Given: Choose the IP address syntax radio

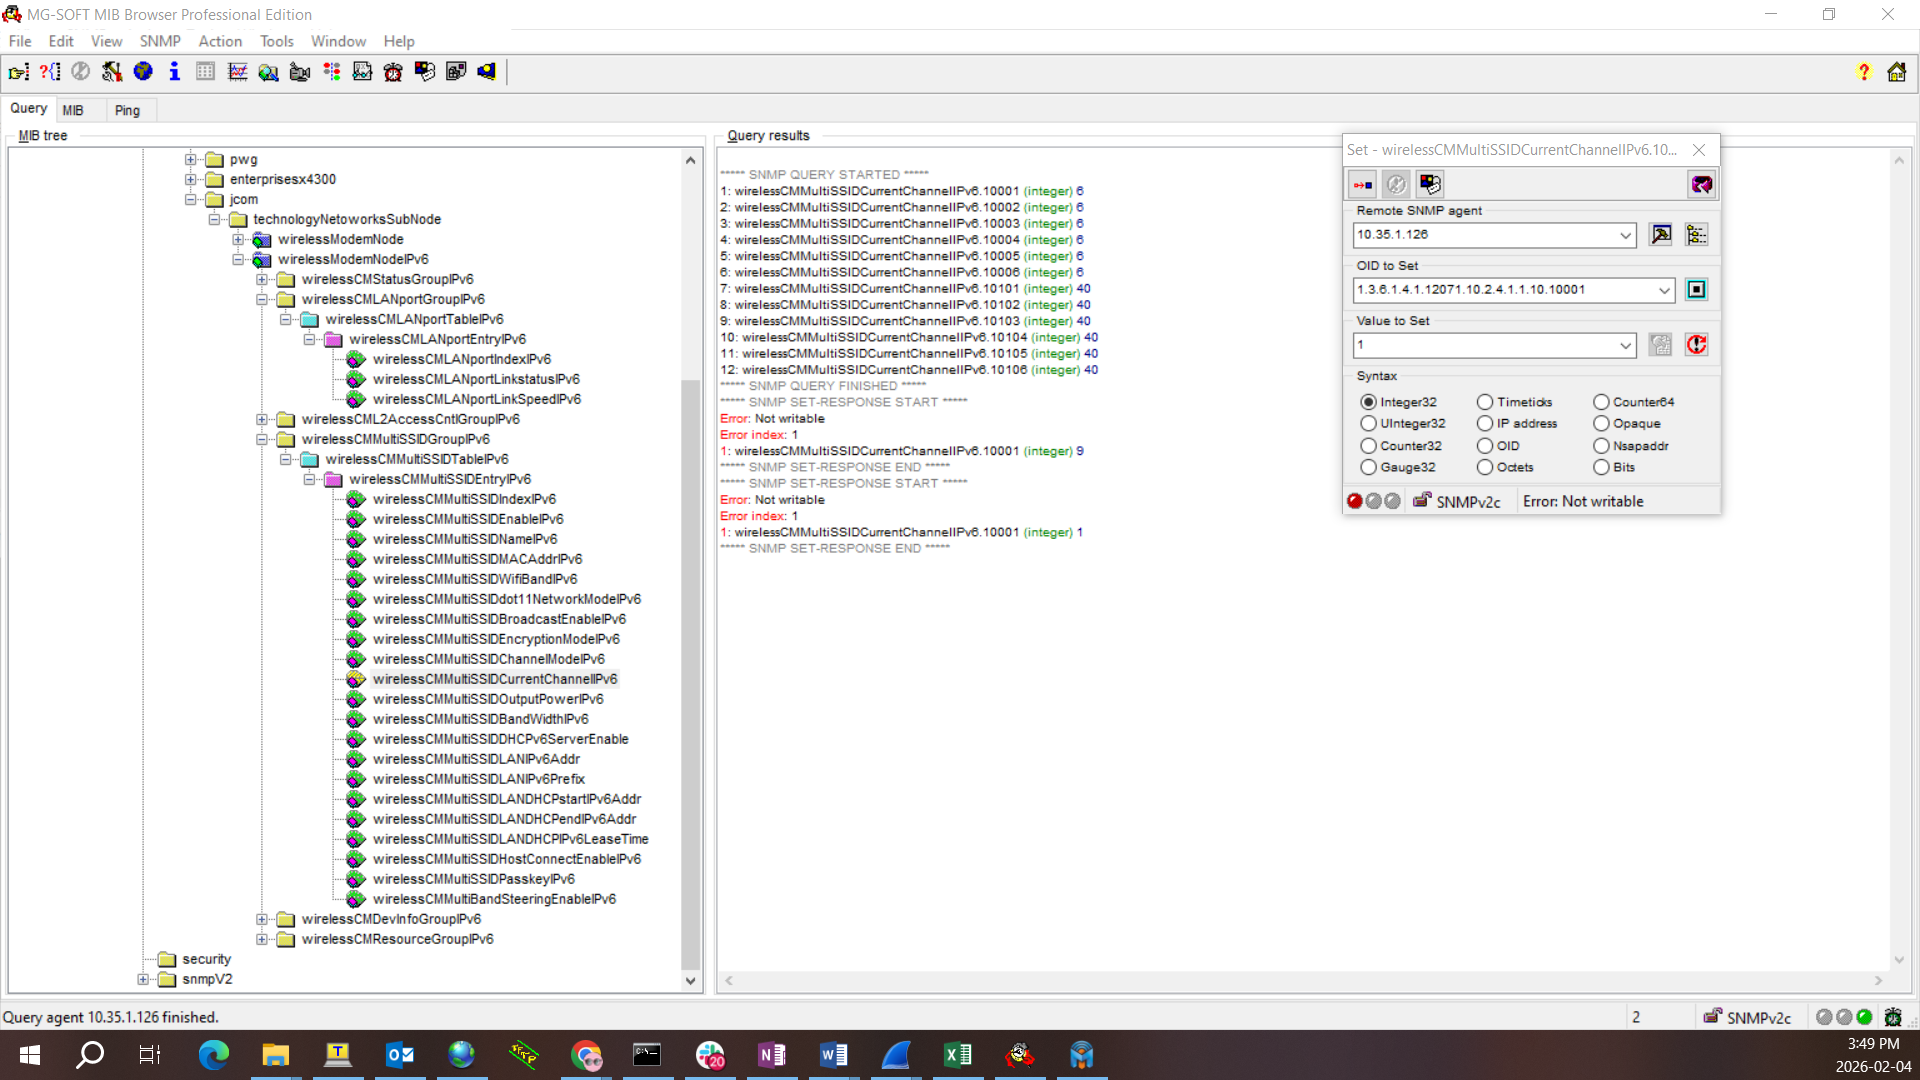Looking at the screenshot, I should [x=1485, y=423].
